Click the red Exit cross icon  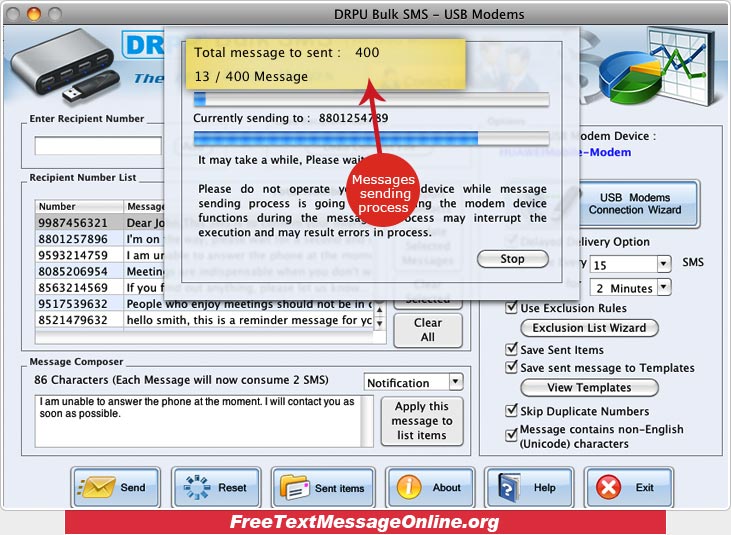pos(608,487)
